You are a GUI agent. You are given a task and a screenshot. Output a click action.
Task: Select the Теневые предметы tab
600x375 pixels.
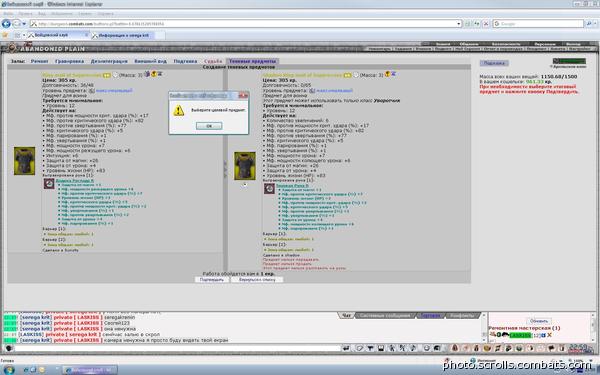[x=253, y=61]
